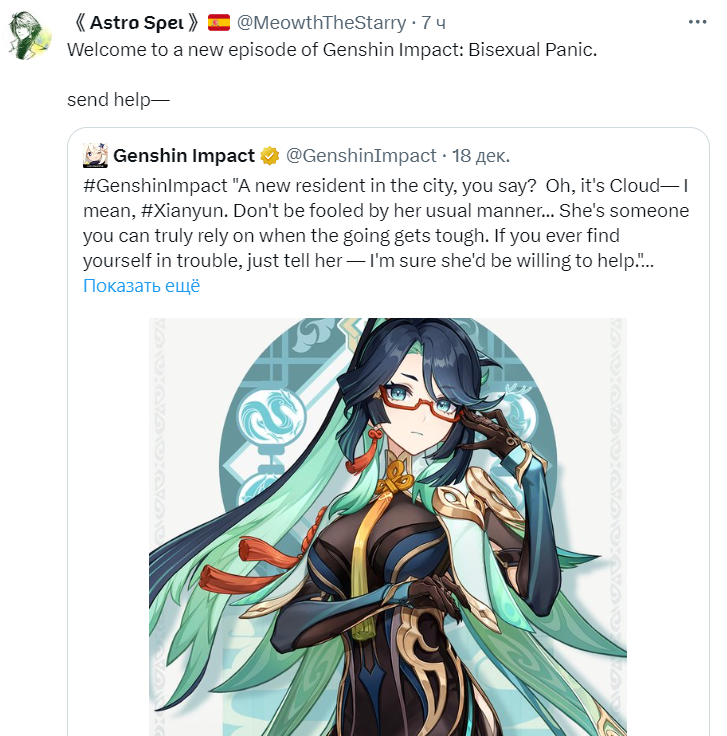Click the 'Welcome to a new episode' tweet text
This screenshot has height=736, width=727.
click(x=332, y=50)
